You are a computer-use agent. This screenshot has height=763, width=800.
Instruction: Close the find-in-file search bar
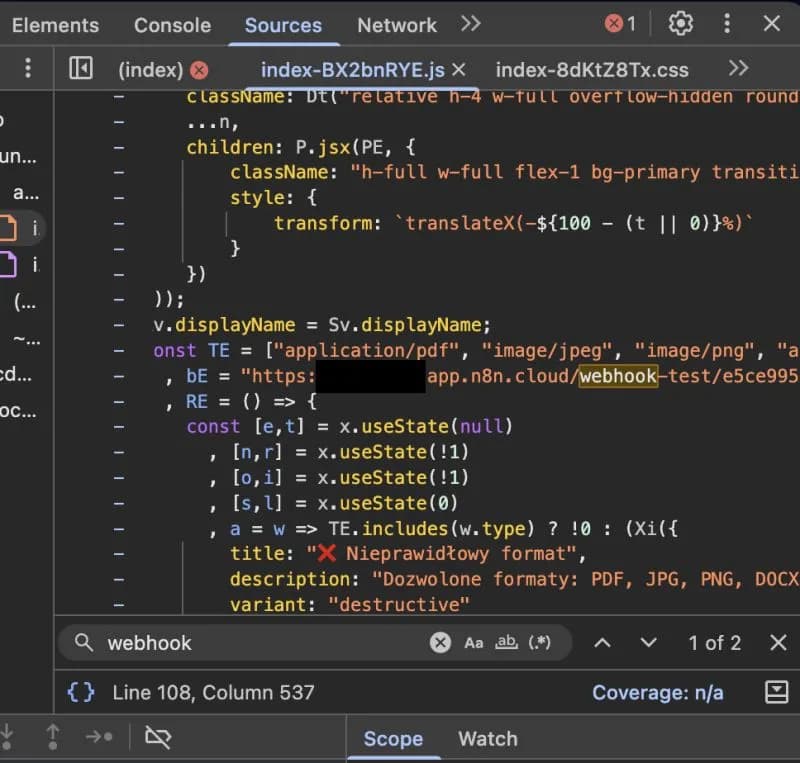tap(778, 643)
